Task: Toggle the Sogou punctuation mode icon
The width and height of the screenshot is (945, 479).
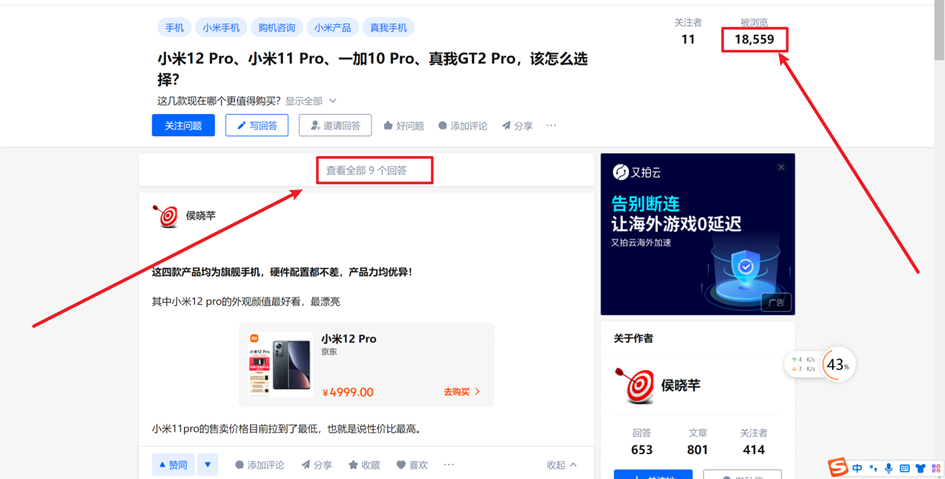Action: pos(873,468)
